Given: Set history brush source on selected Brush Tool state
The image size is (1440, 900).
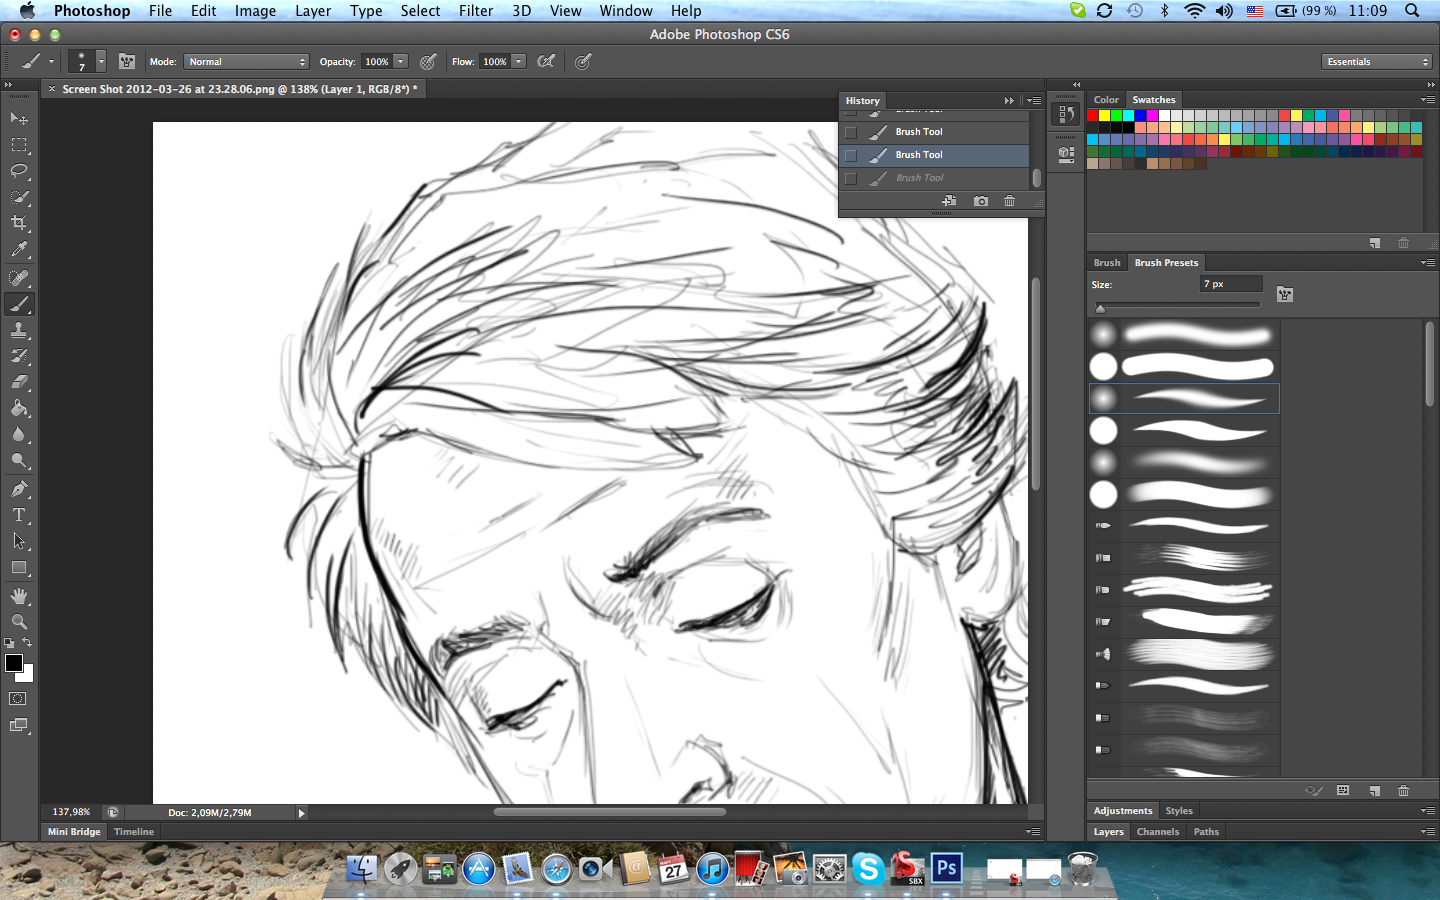Looking at the screenshot, I should (x=851, y=155).
